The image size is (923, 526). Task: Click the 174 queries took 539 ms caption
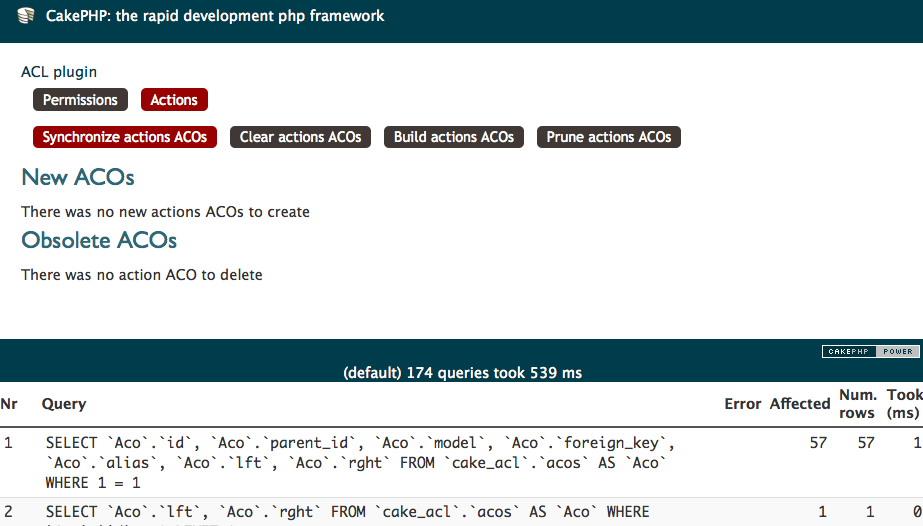(461, 372)
